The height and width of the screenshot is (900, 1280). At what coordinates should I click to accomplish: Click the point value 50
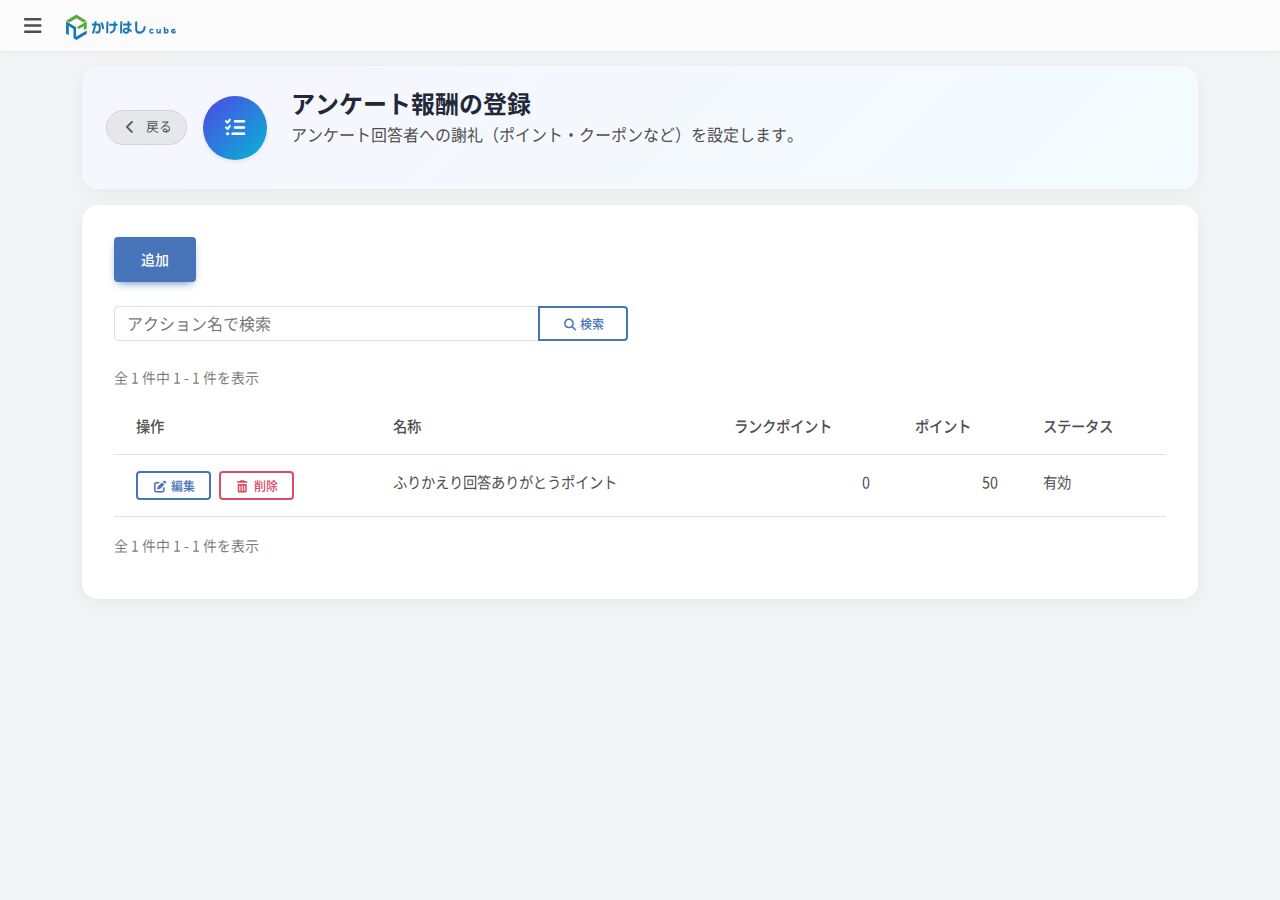pos(989,483)
